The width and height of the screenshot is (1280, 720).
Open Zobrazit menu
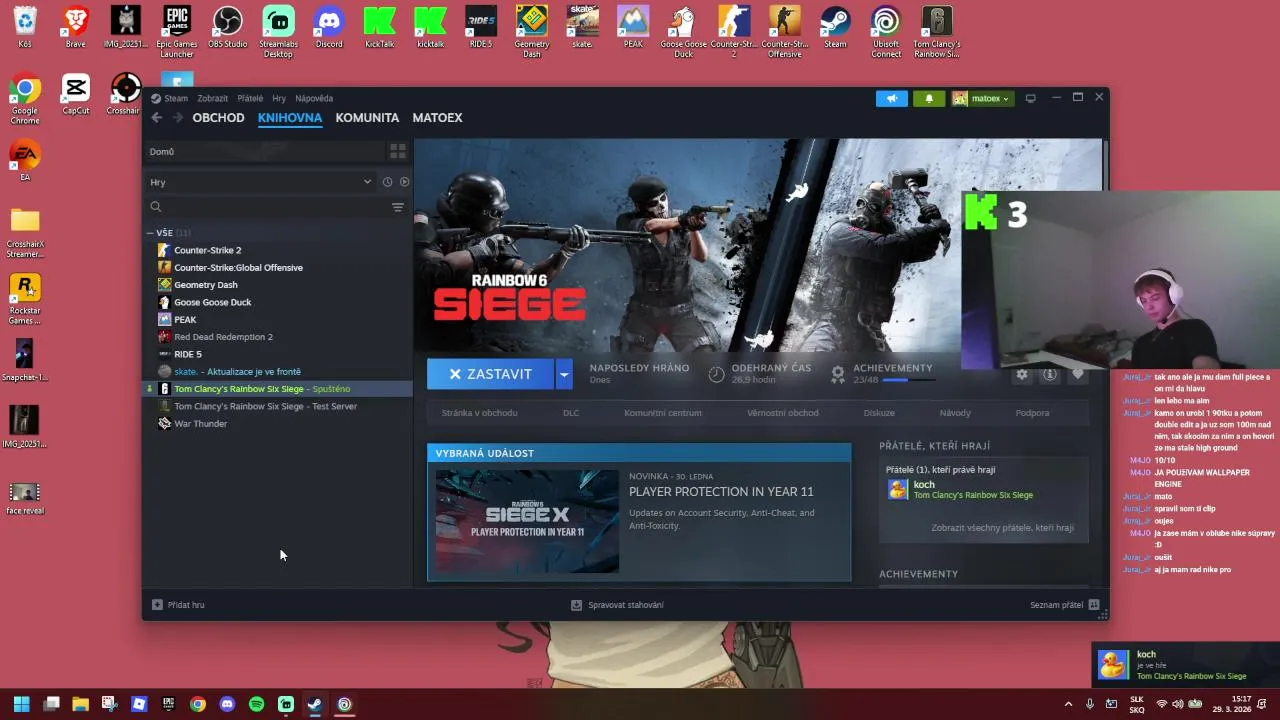(x=212, y=98)
